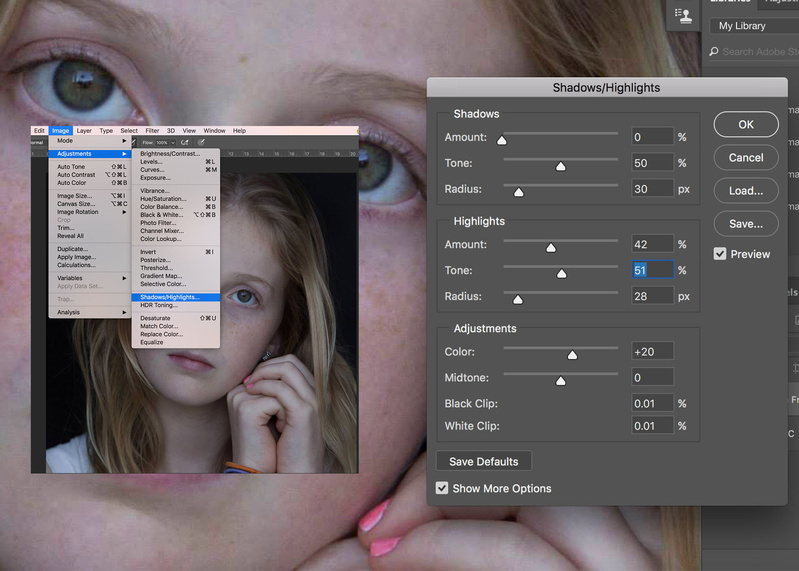Click pressure-for-size icon in inset options bar

tap(201, 143)
